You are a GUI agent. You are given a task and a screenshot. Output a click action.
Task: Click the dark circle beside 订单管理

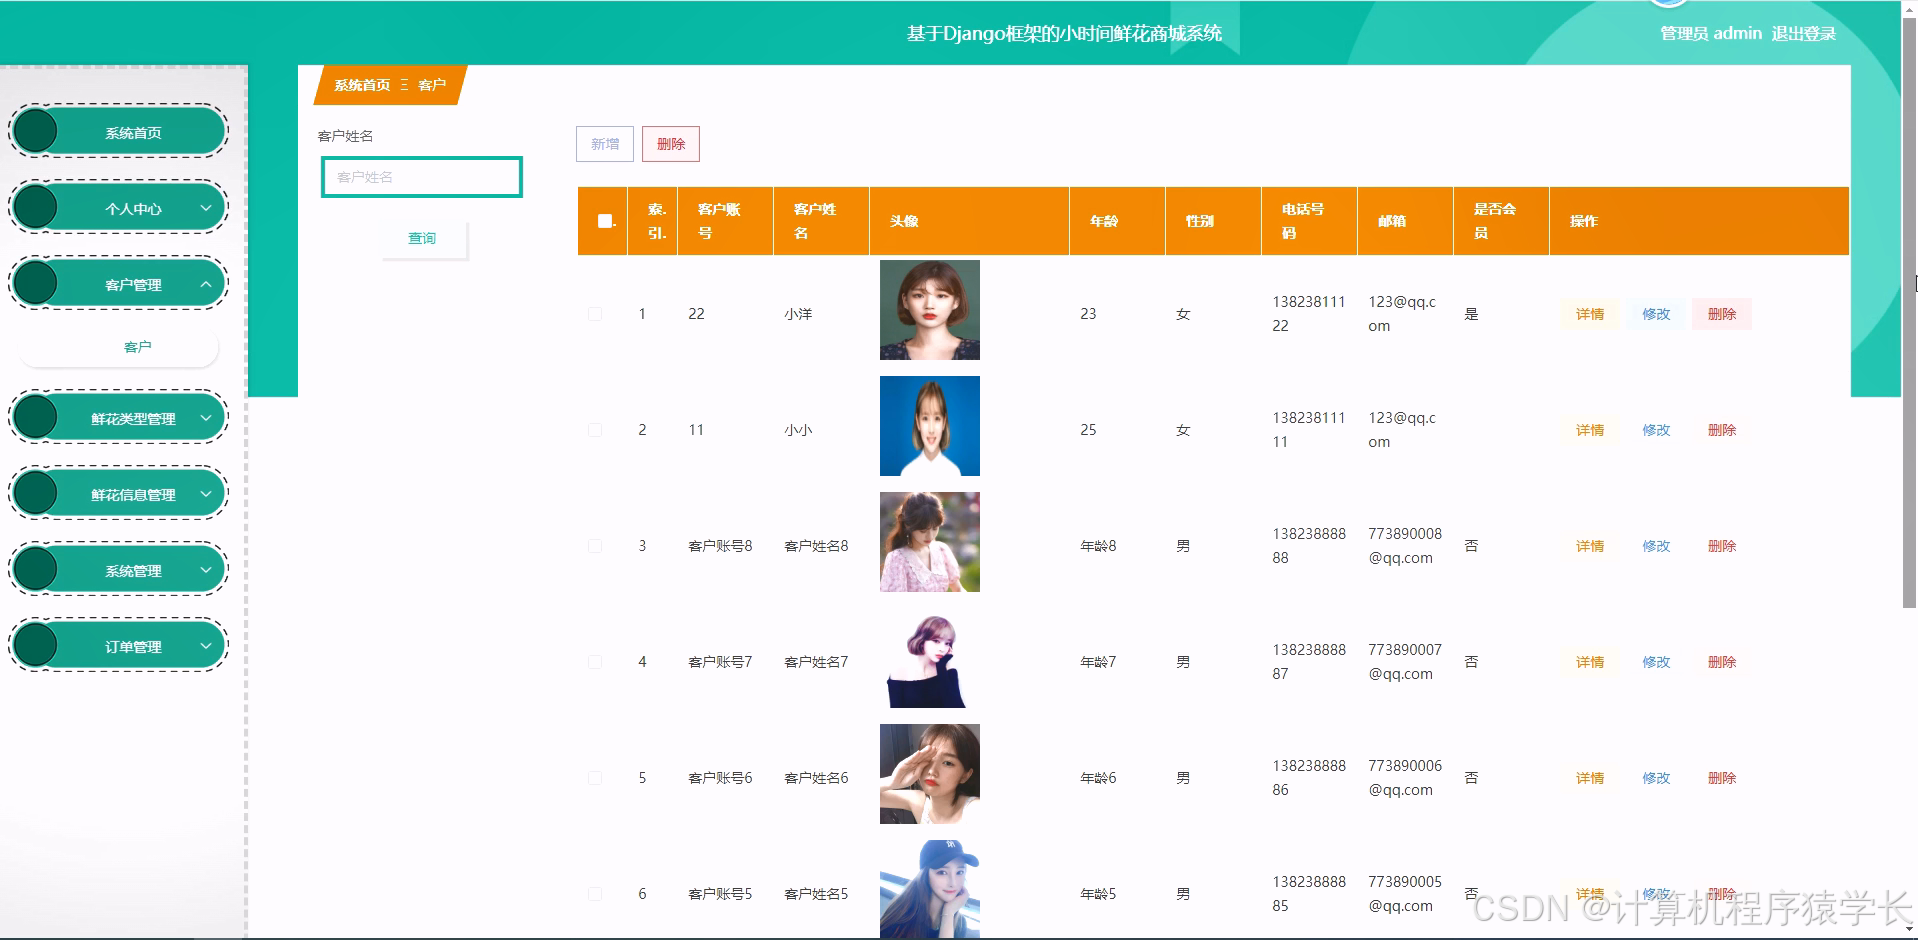36,645
